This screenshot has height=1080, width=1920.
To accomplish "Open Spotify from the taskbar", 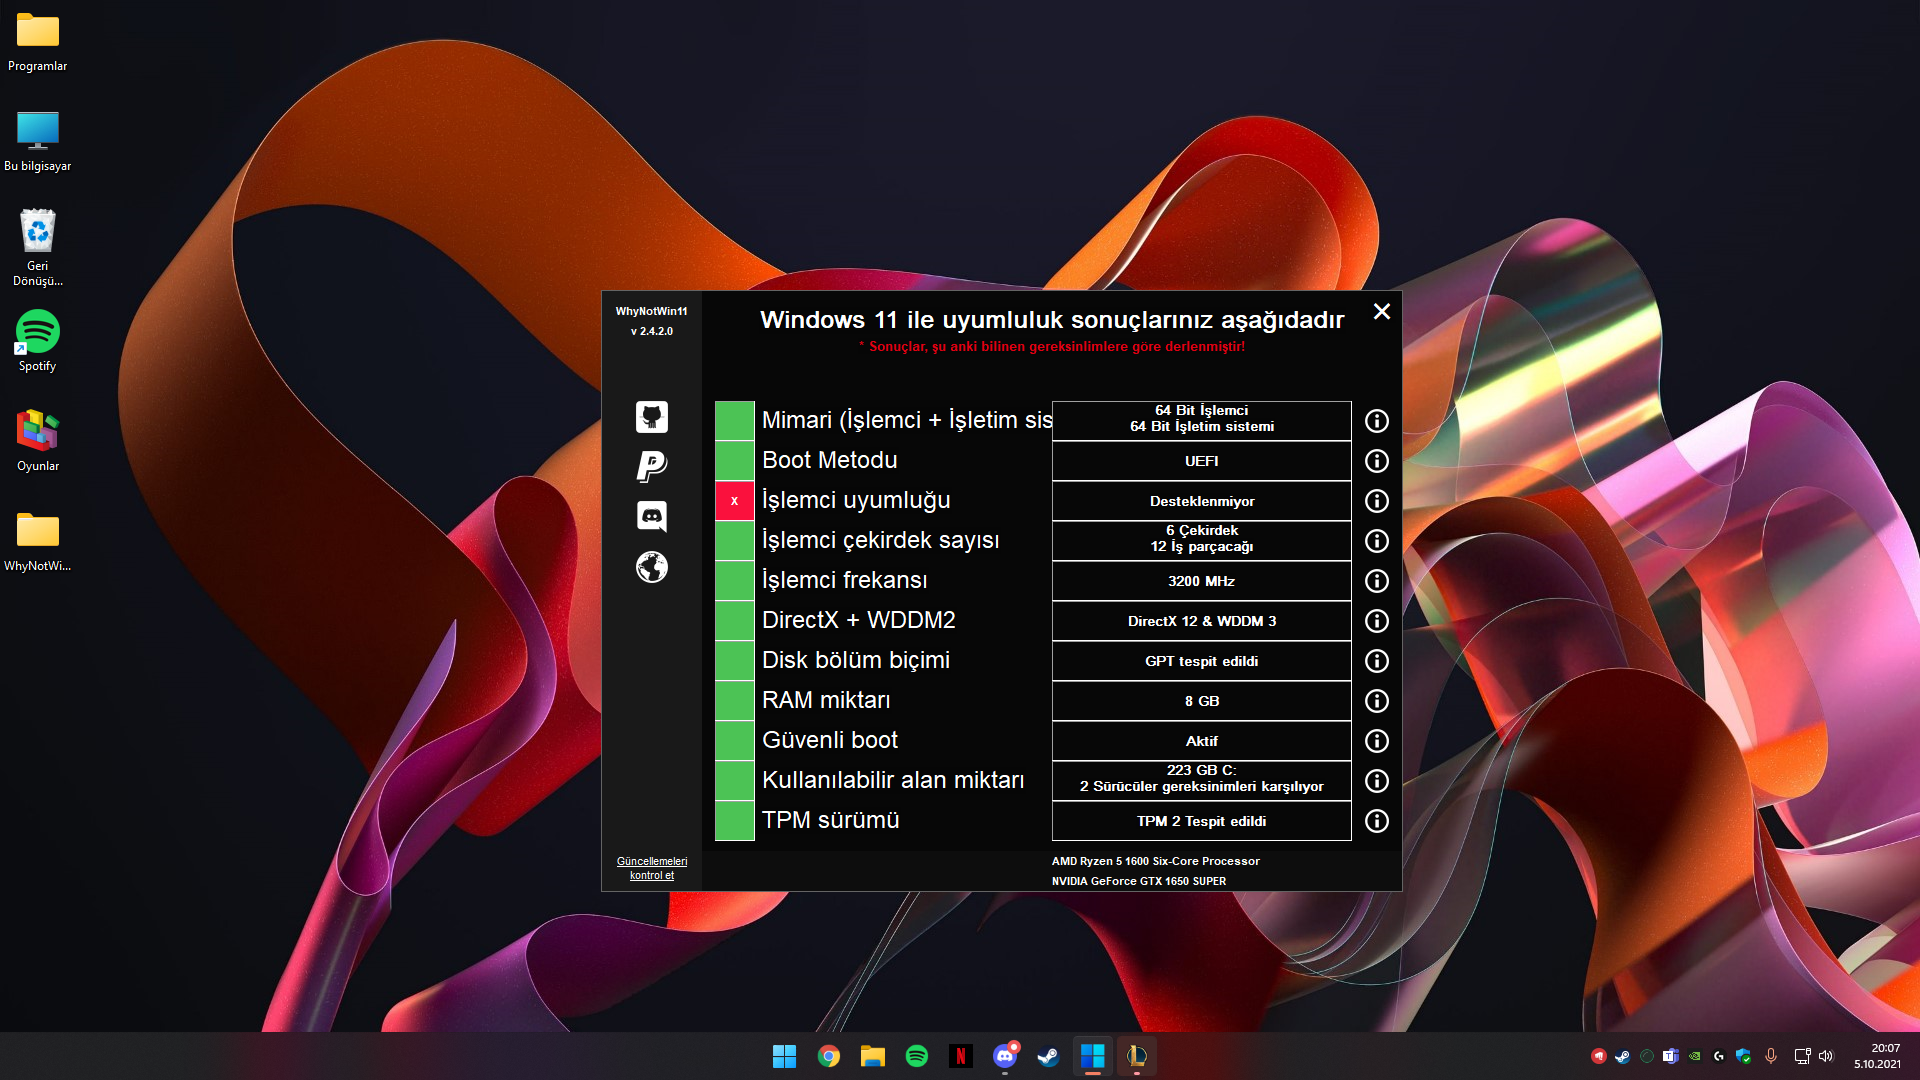I will (917, 1056).
